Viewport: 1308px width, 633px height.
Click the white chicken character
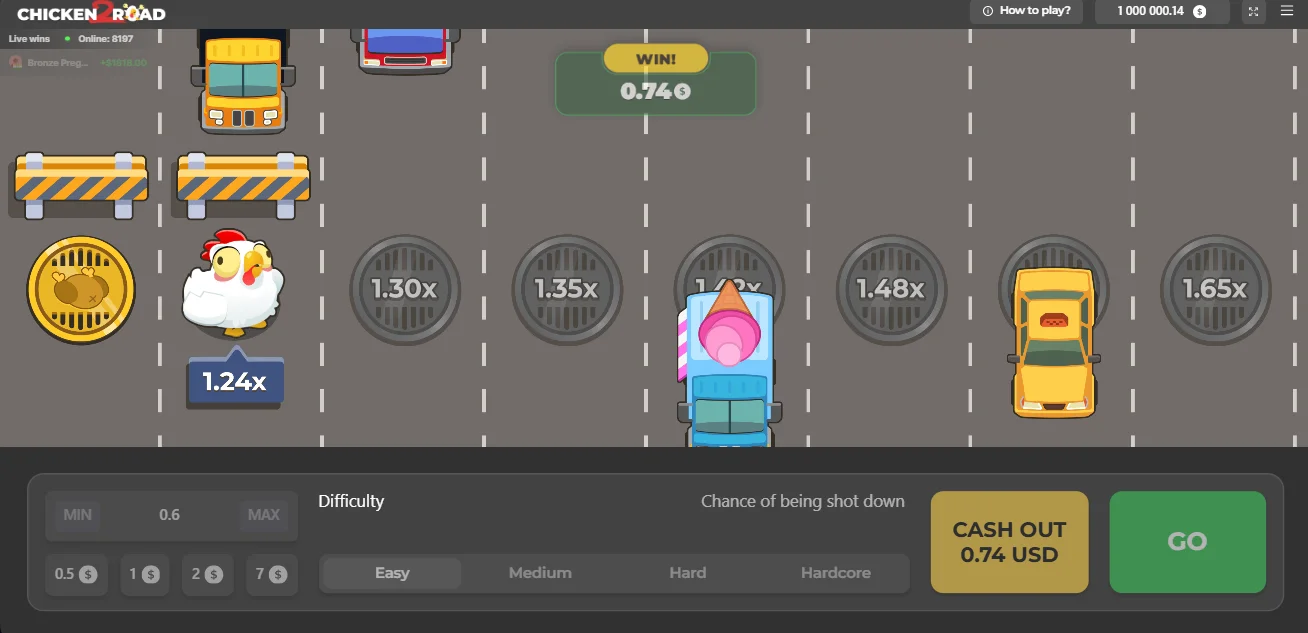coord(233,283)
